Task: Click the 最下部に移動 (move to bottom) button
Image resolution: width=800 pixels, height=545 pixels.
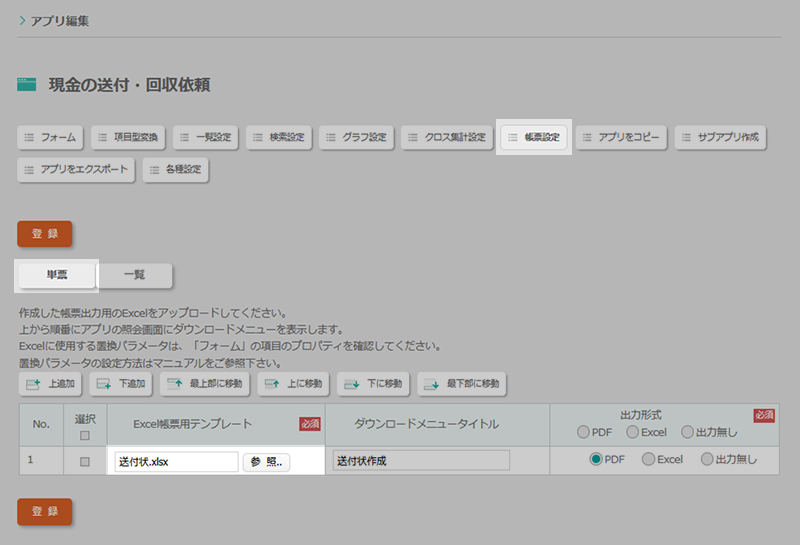Action: tap(462, 383)
